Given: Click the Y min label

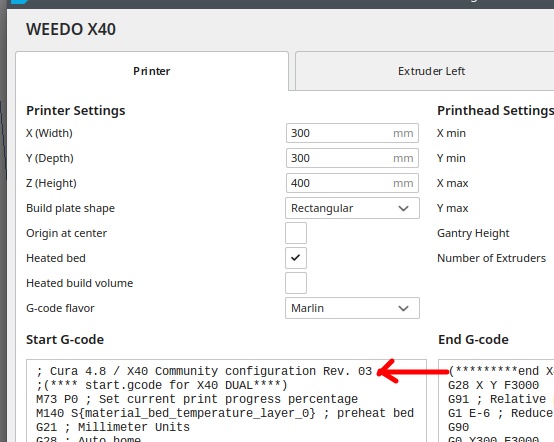Looking at the screenshot, I should pos(451,158).
